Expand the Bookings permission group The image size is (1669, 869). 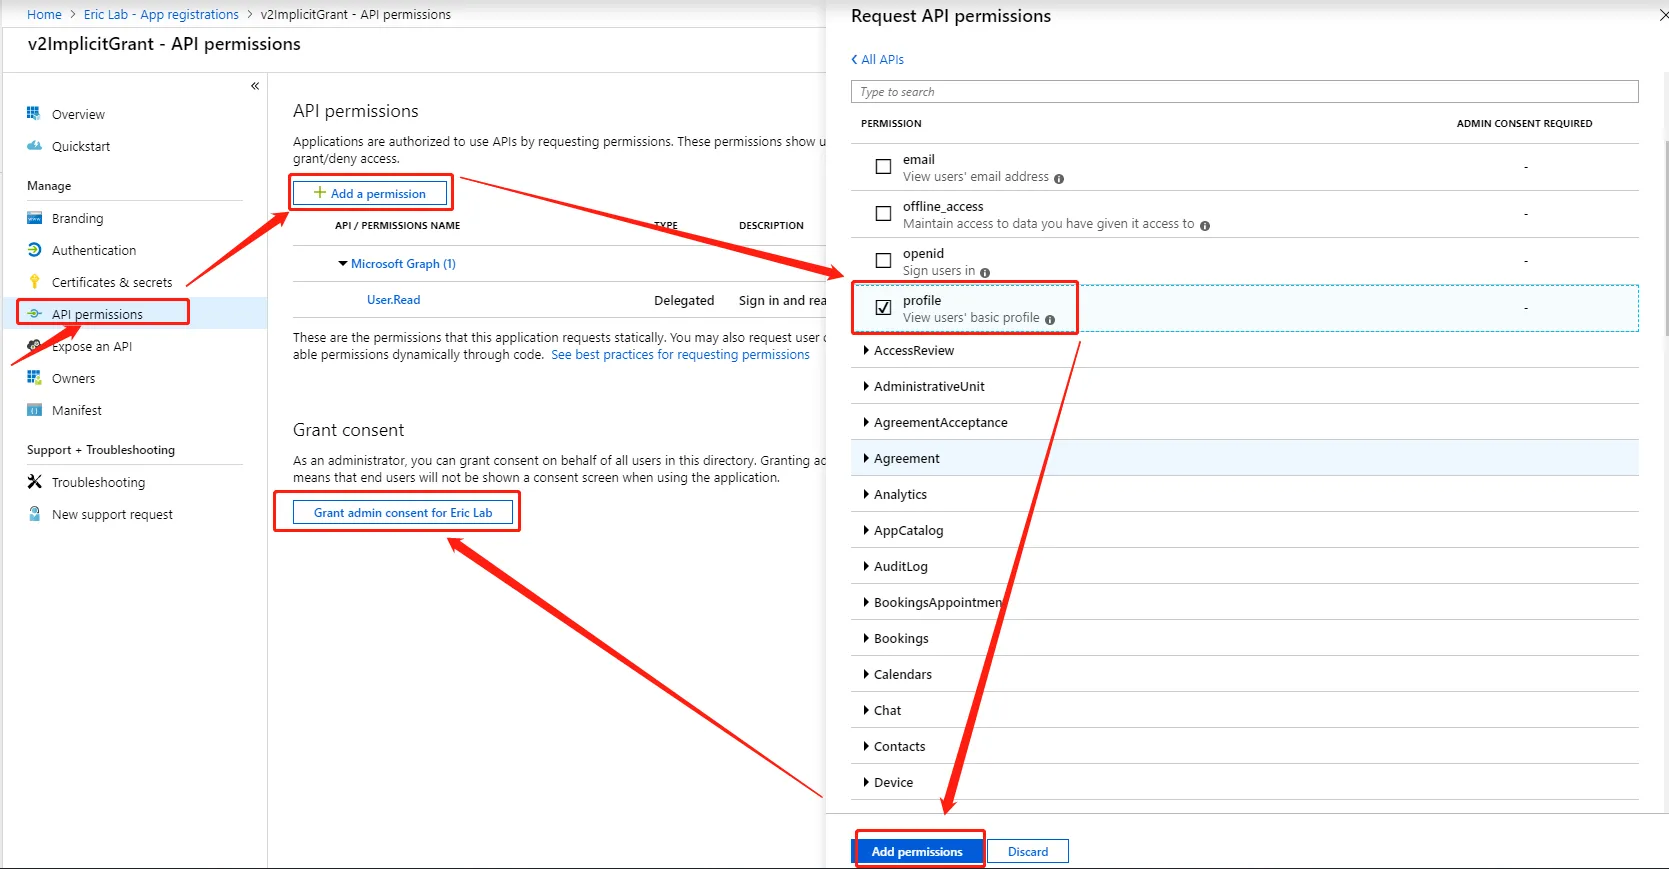pos(866,638)
